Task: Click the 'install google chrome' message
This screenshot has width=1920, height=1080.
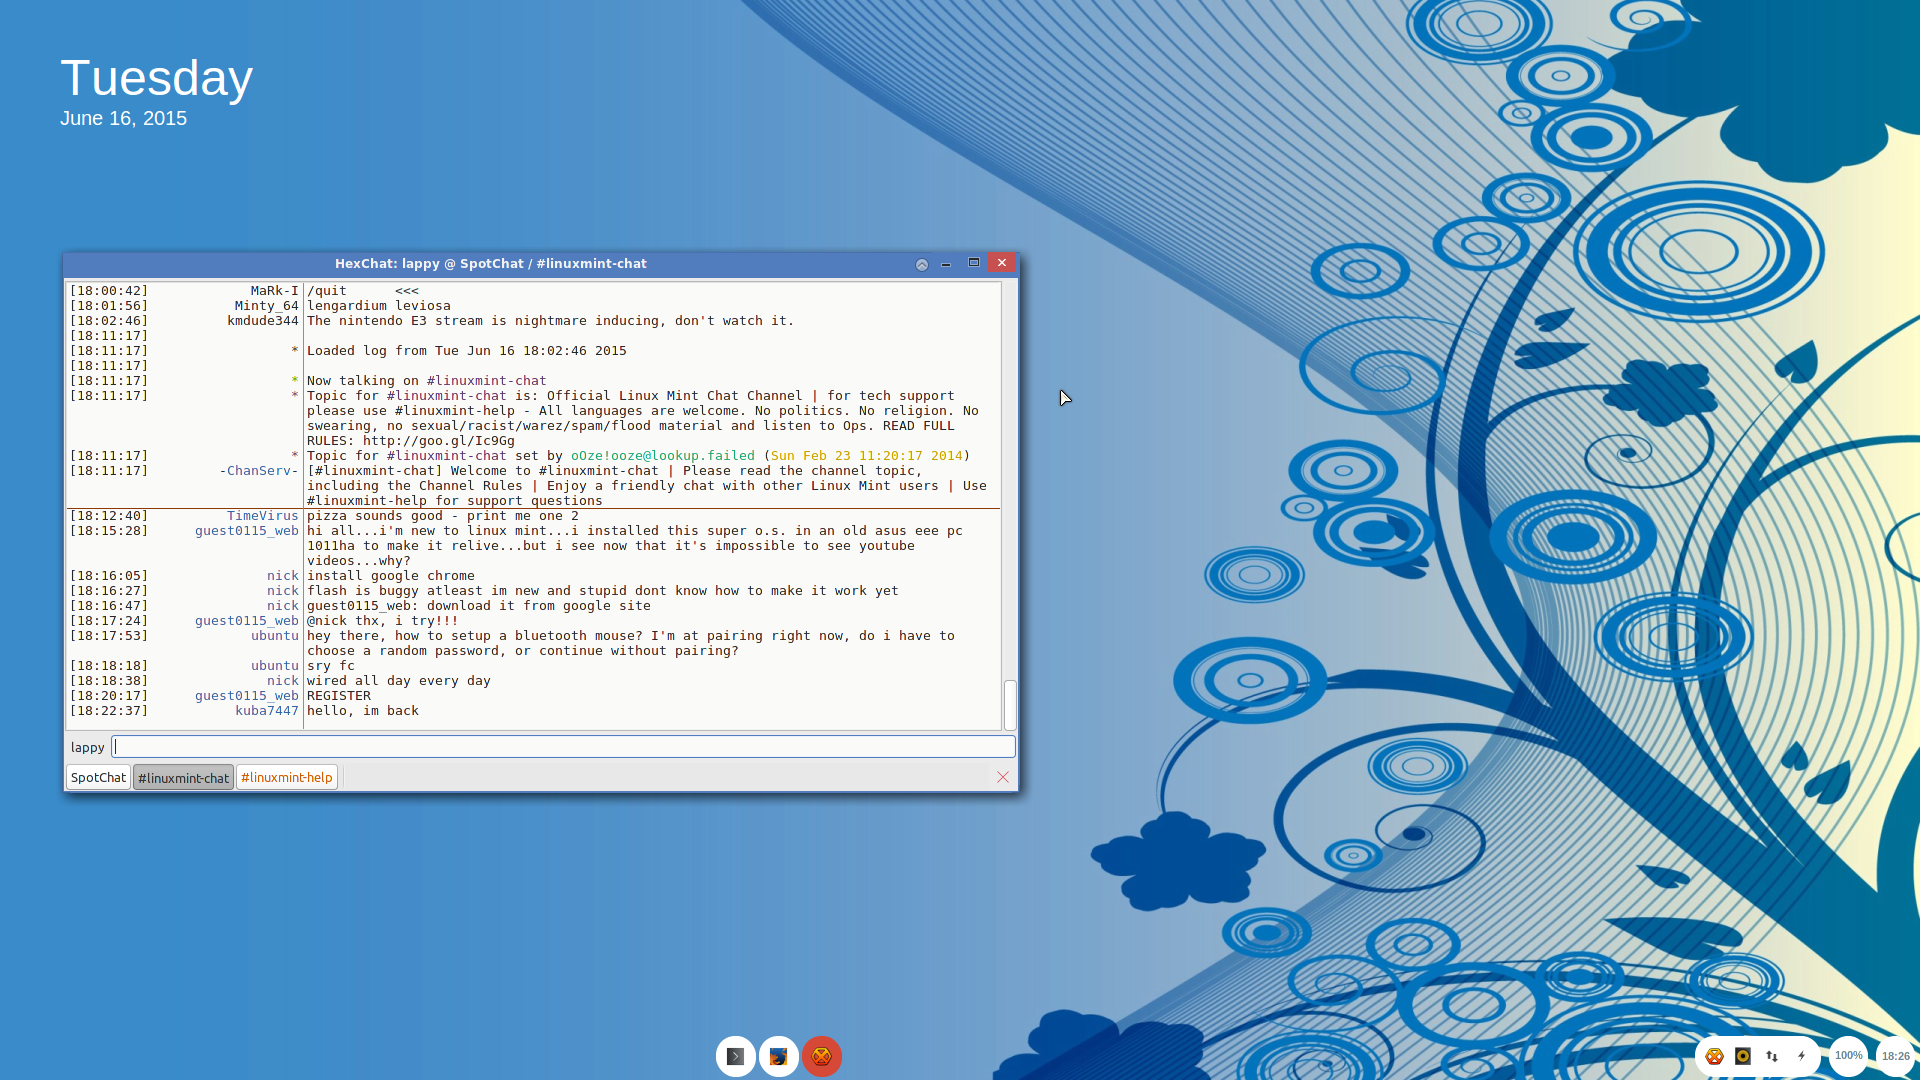Action: pyautogui.click(x=391, y=576)
